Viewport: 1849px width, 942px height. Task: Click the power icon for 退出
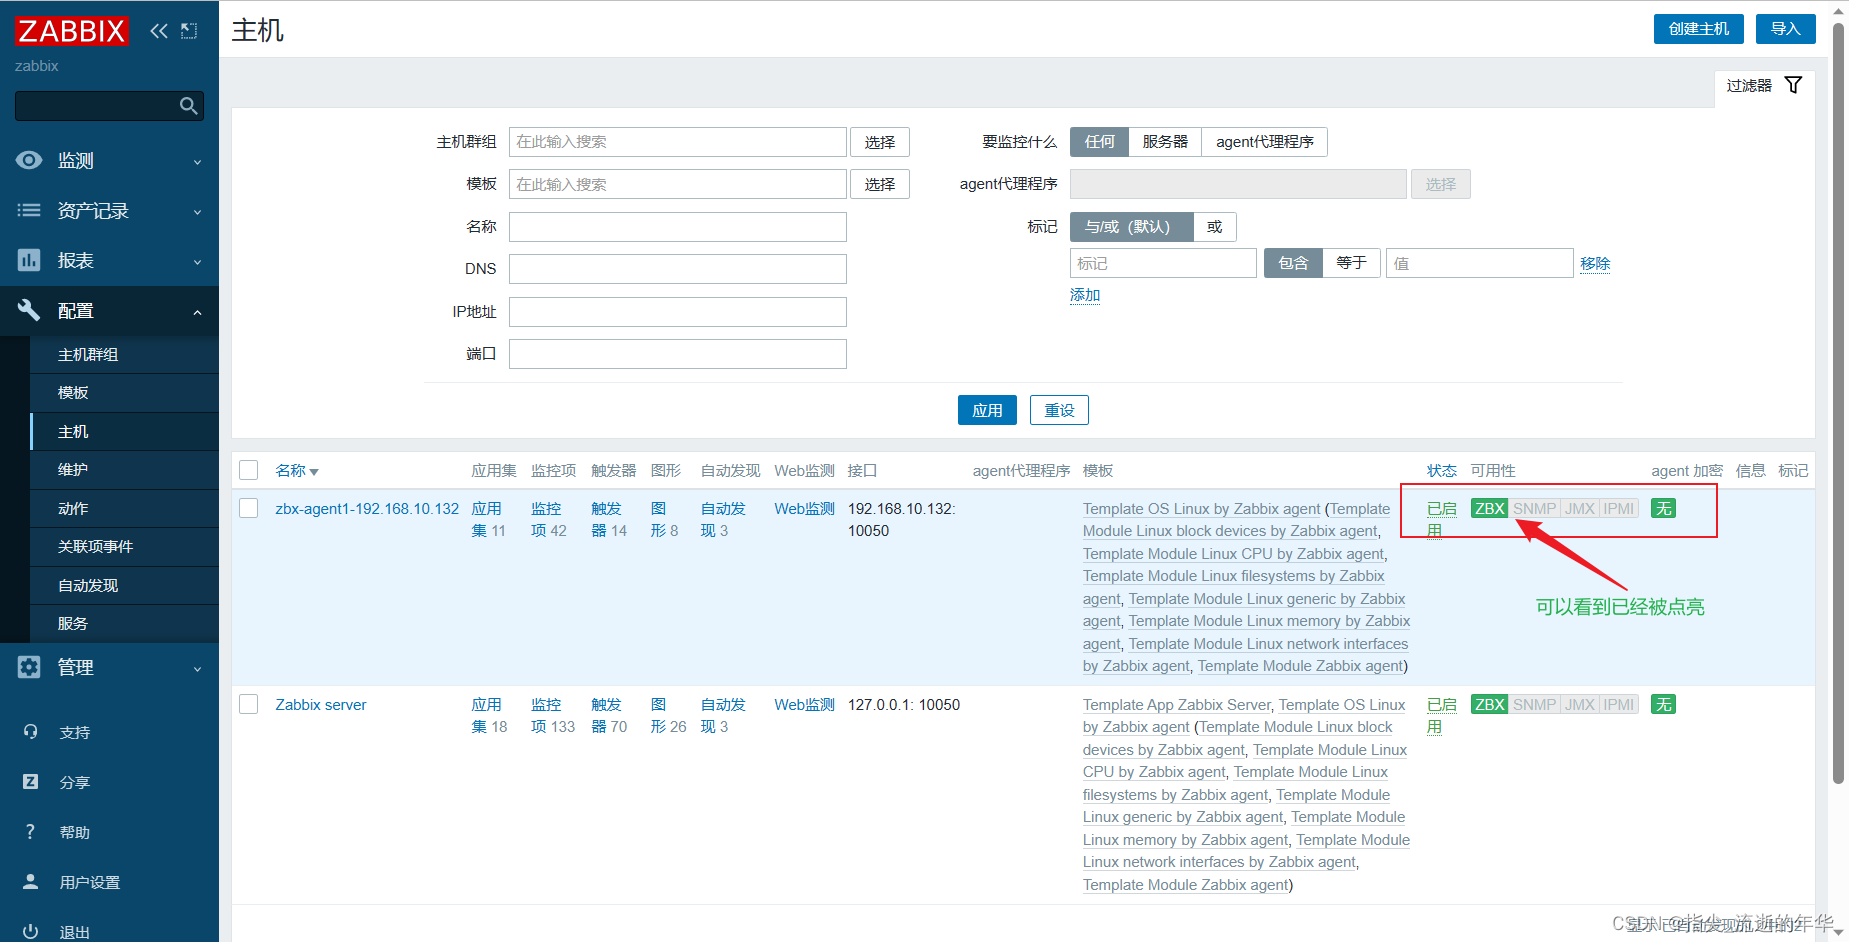pos(30,931)
